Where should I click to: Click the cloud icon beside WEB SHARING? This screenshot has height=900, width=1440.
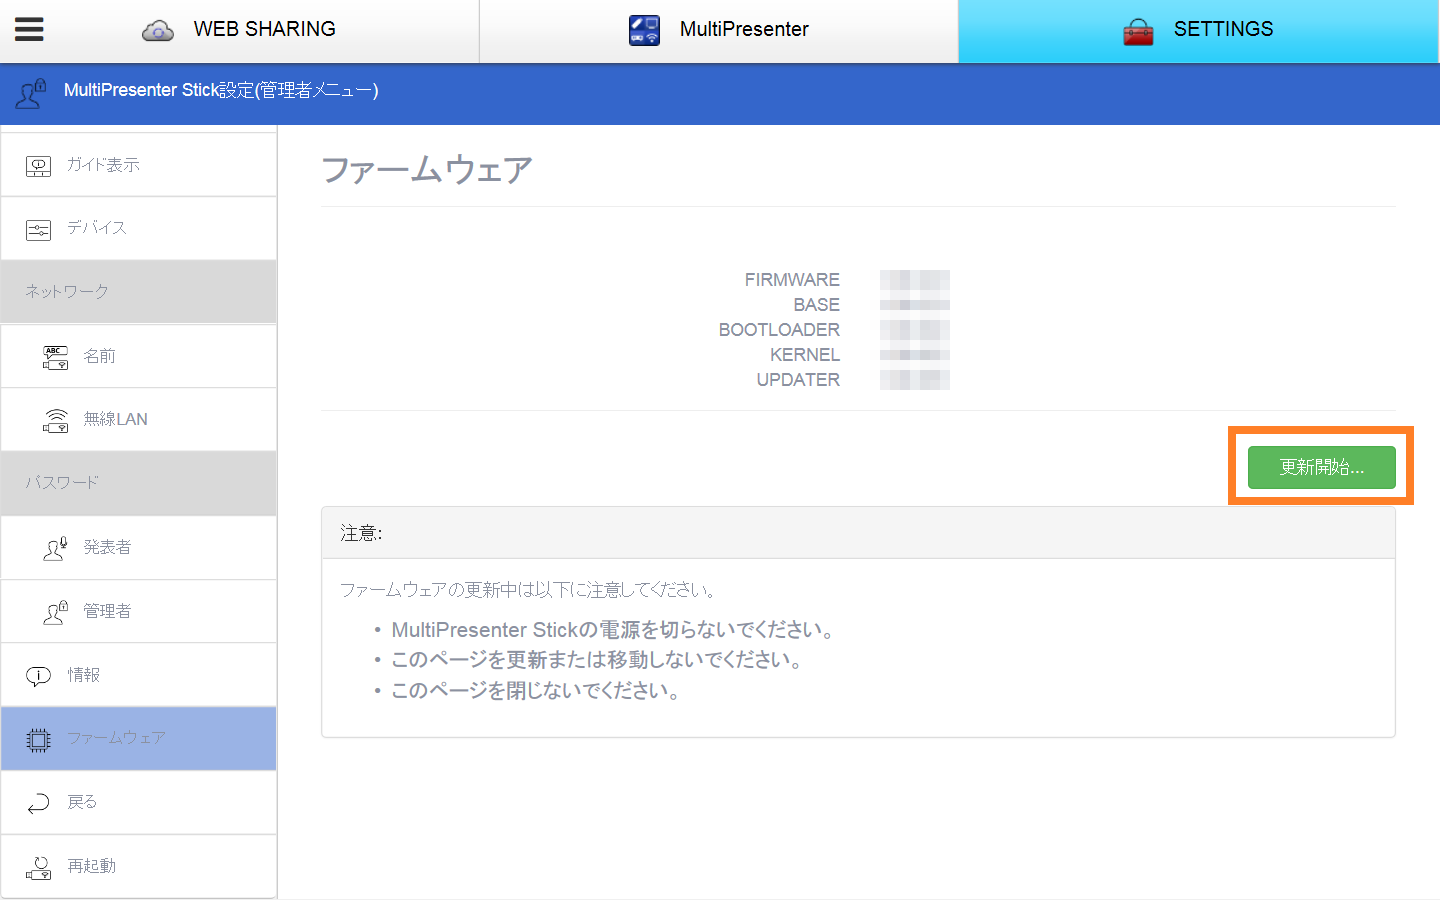(x=159, y=29)
